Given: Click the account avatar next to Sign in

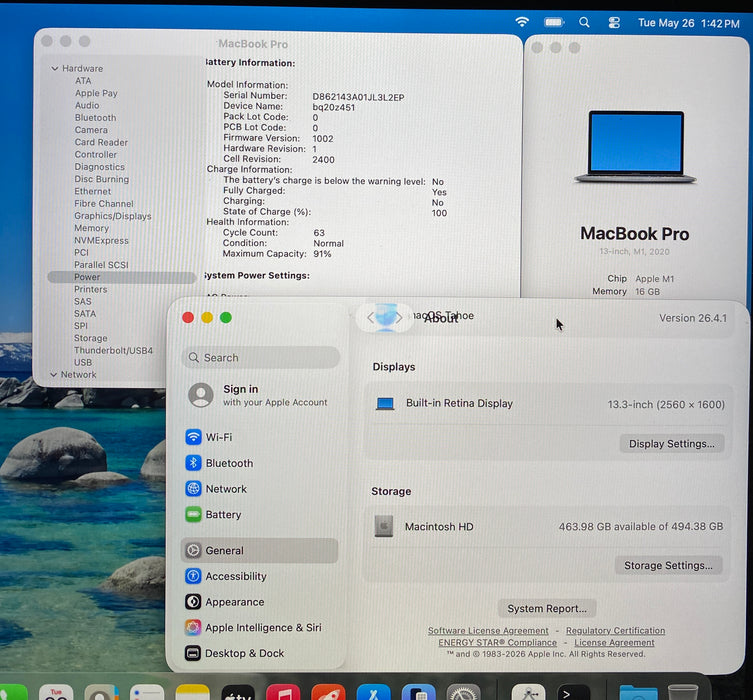Looking at the screenshot, I should coord(201,395).
